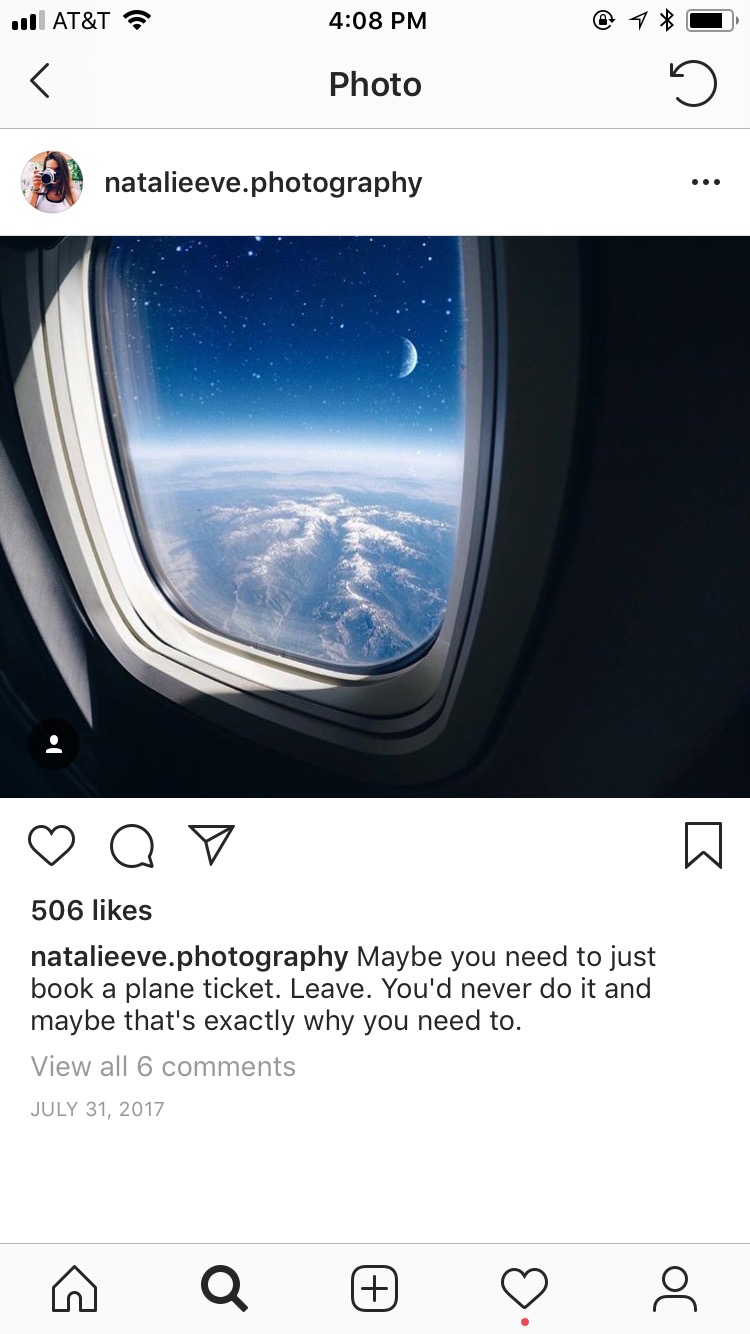The height and width of the screenshot is (1334, 750).
Task: Tap the username in the caption
Action: pyautogui.click(x=190, y=957)
